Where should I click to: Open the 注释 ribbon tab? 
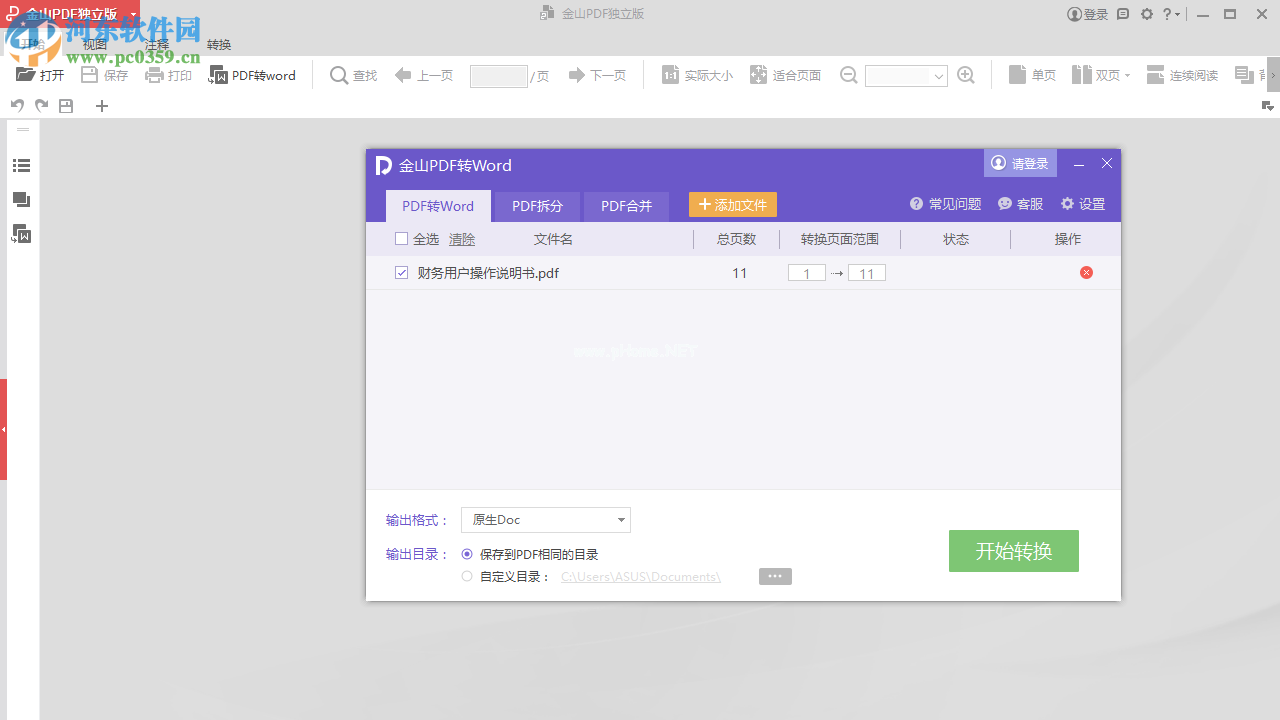click(x=157, y=45)
